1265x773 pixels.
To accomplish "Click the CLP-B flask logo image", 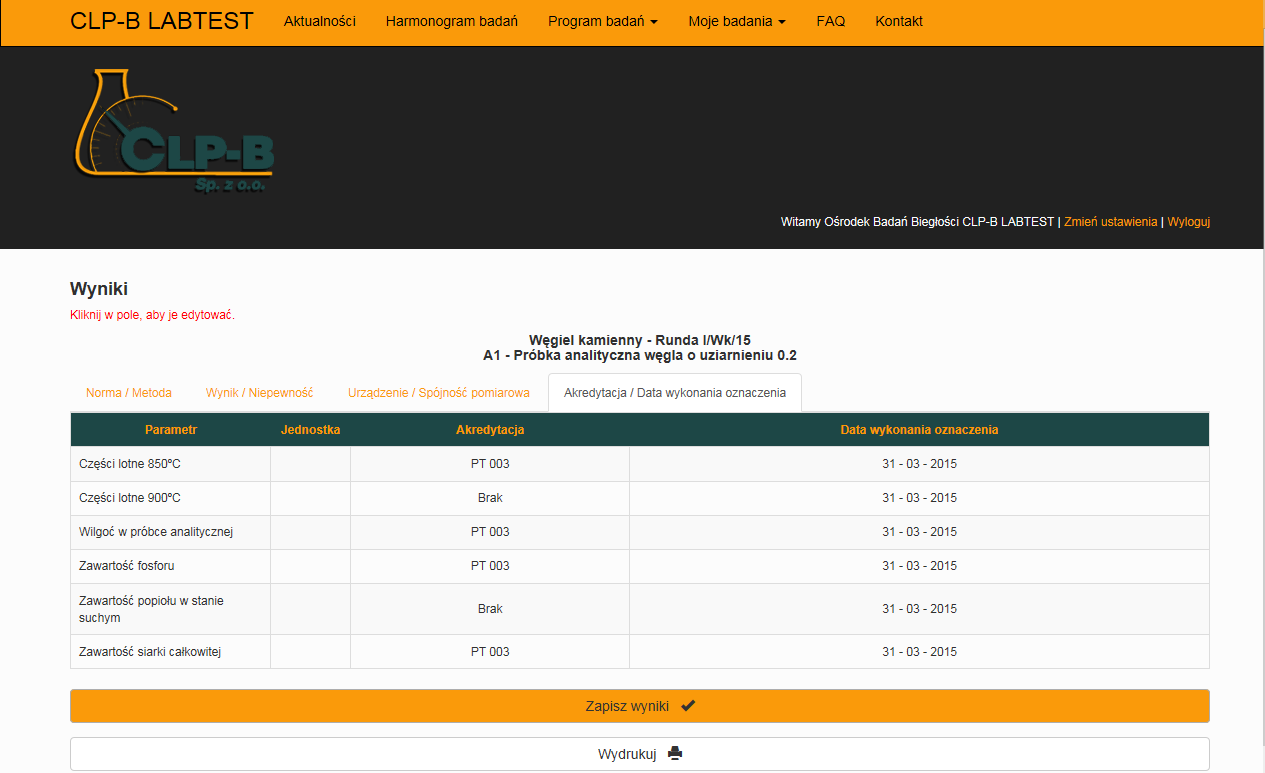I will pos(174,130).
